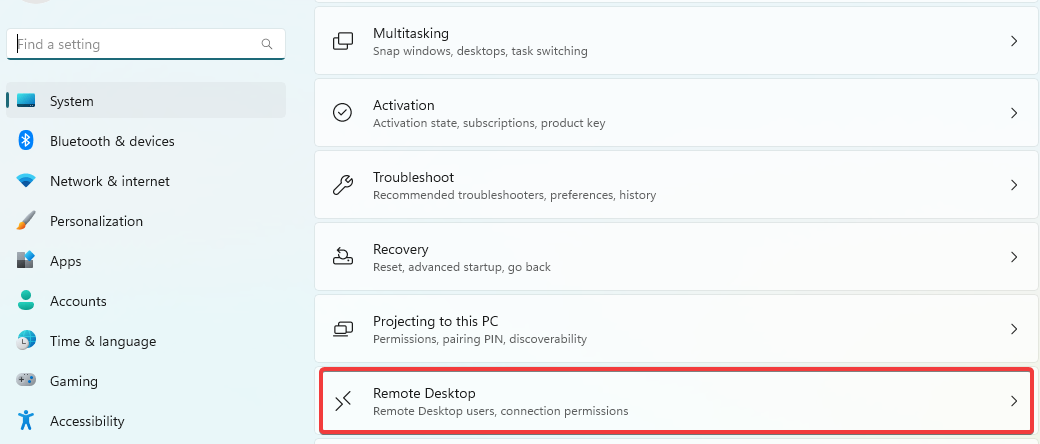
Task: Click the Bluetooth icon in sidebar
Action: [x=26, y=141]
